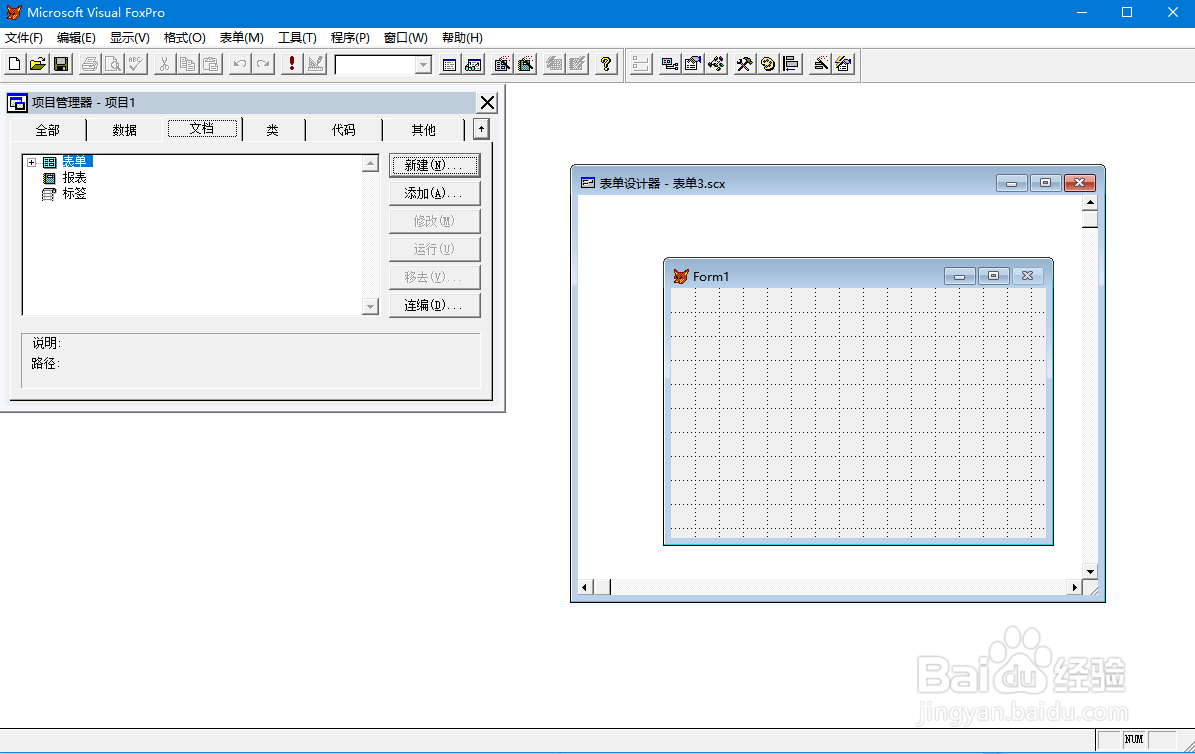The image size is (1195, 754).
Task: Click the New file toolbar icon
Action: point(14,64)
